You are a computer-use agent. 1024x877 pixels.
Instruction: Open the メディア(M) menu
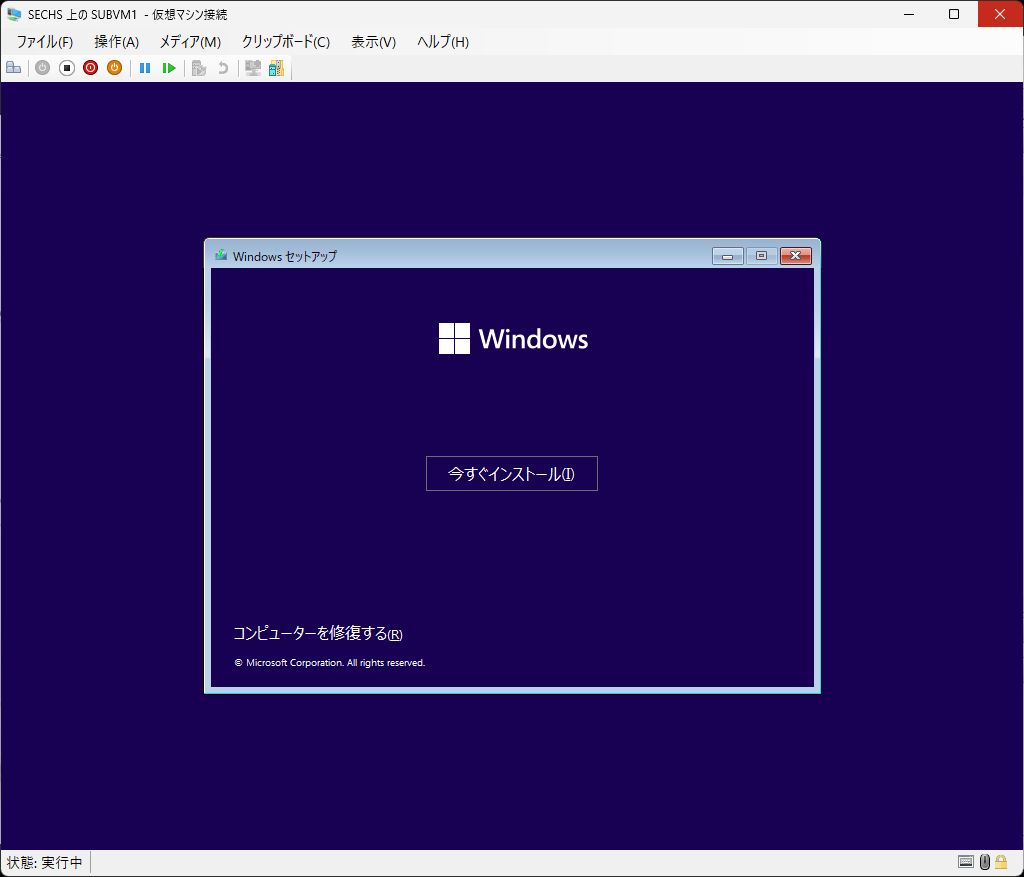[190, 42]
